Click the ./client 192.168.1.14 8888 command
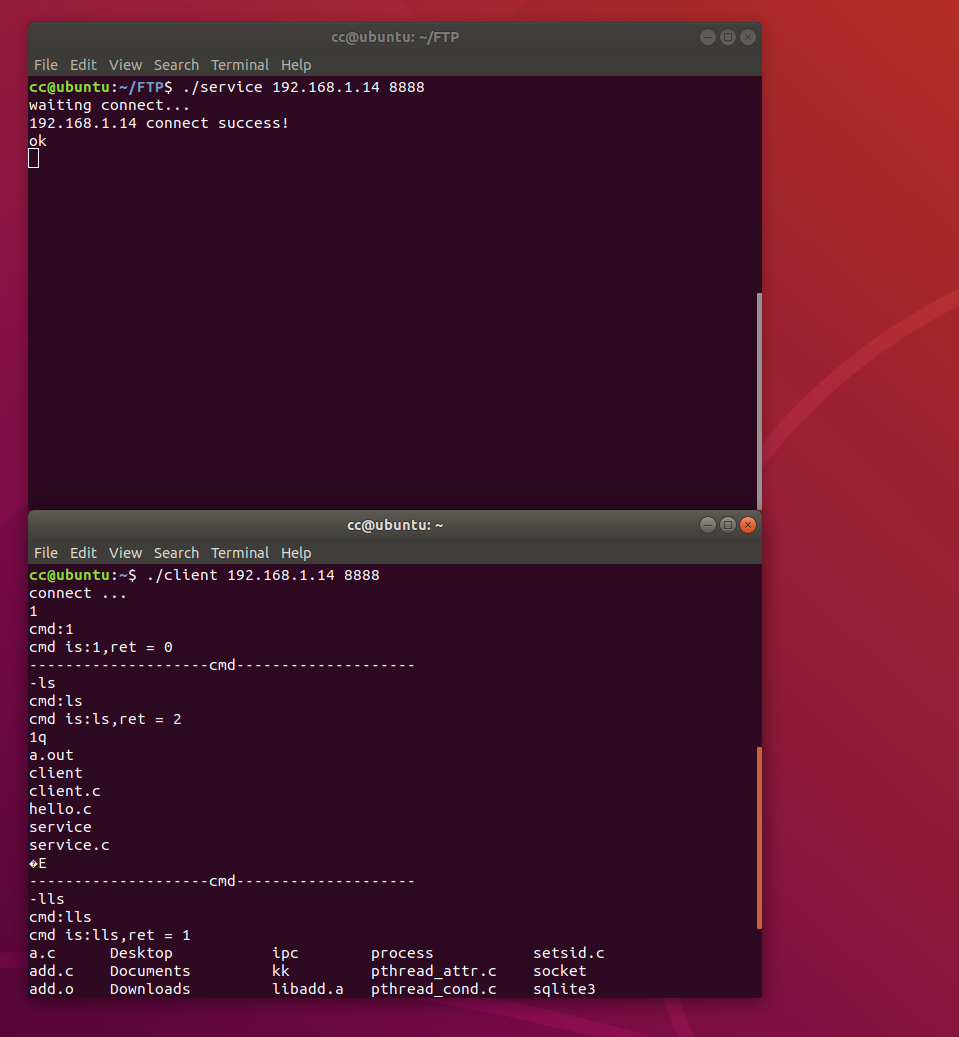Viewport: 959px width, 1037px height. tap(263, 575)
